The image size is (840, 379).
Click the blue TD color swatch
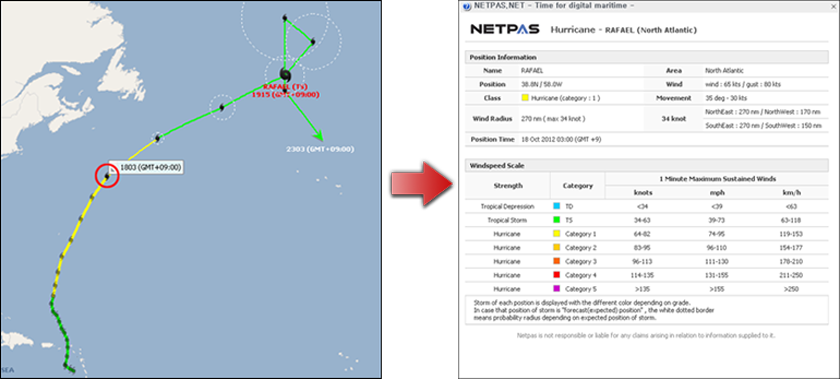(557, 206)
